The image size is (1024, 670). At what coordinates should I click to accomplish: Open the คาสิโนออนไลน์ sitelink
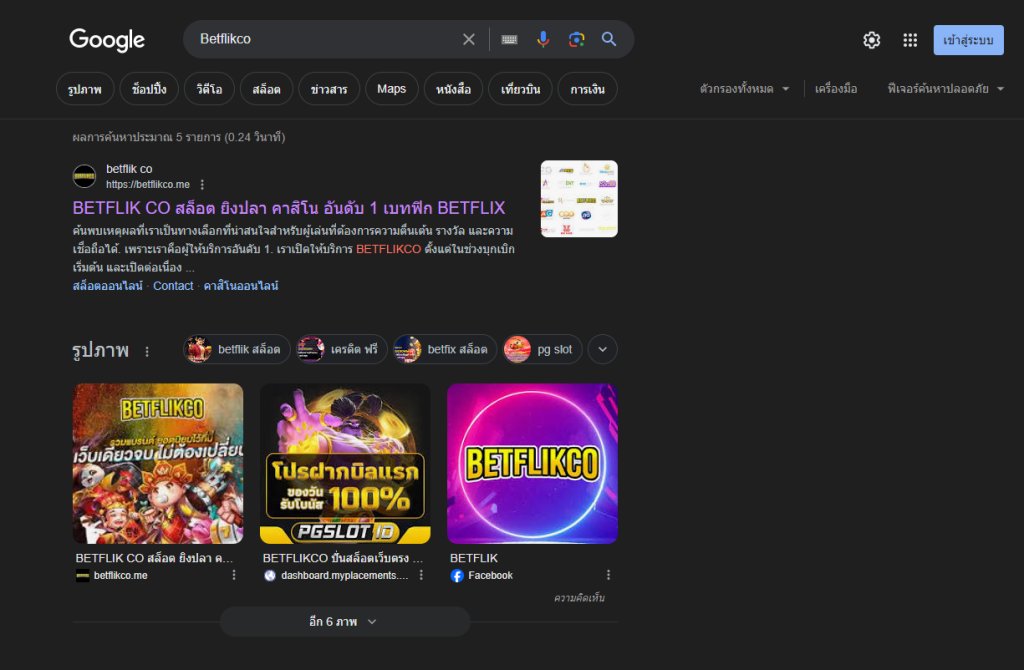coord(241,285)
